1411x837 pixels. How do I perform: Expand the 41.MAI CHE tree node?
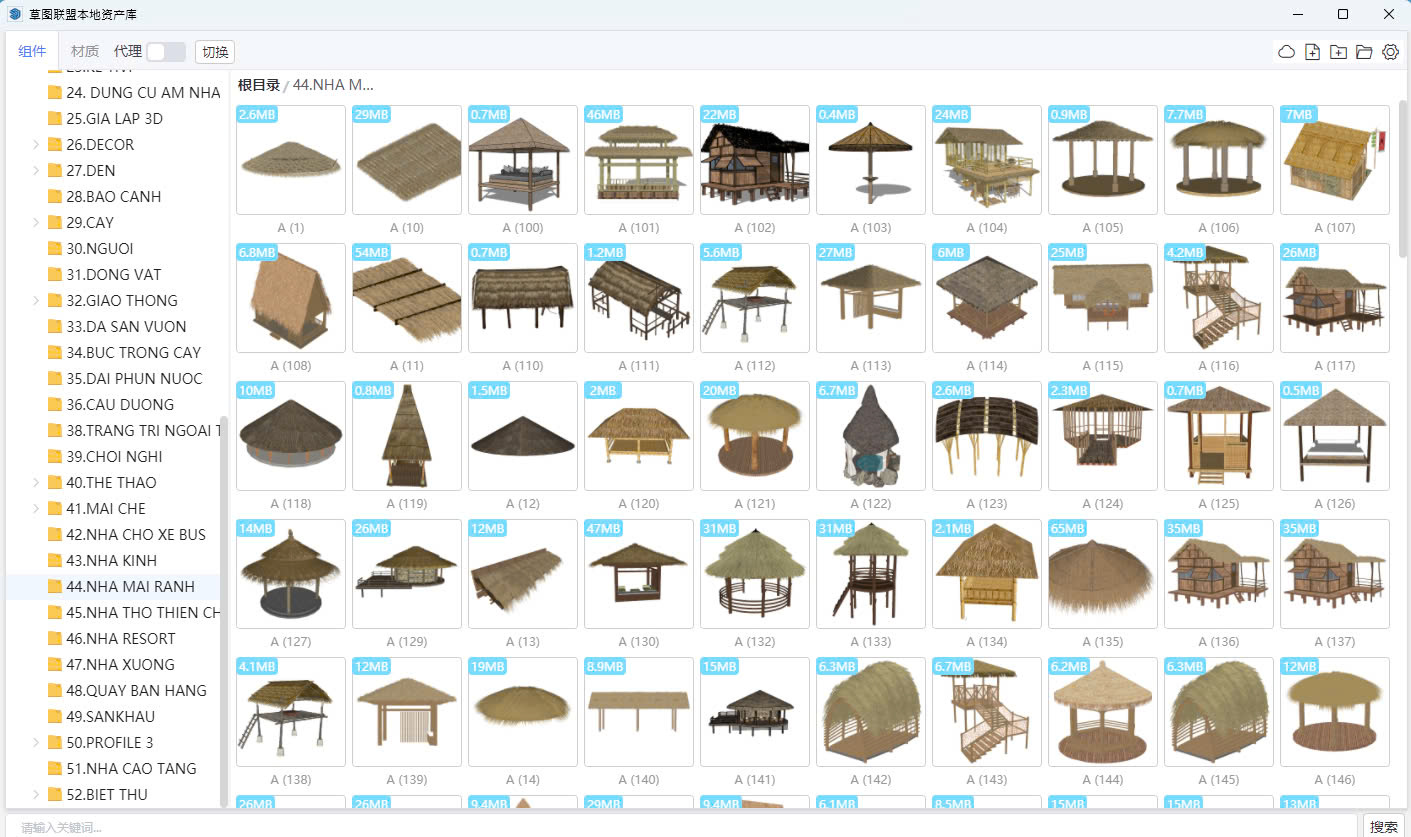pyautogui.click(x=36, y=509)
